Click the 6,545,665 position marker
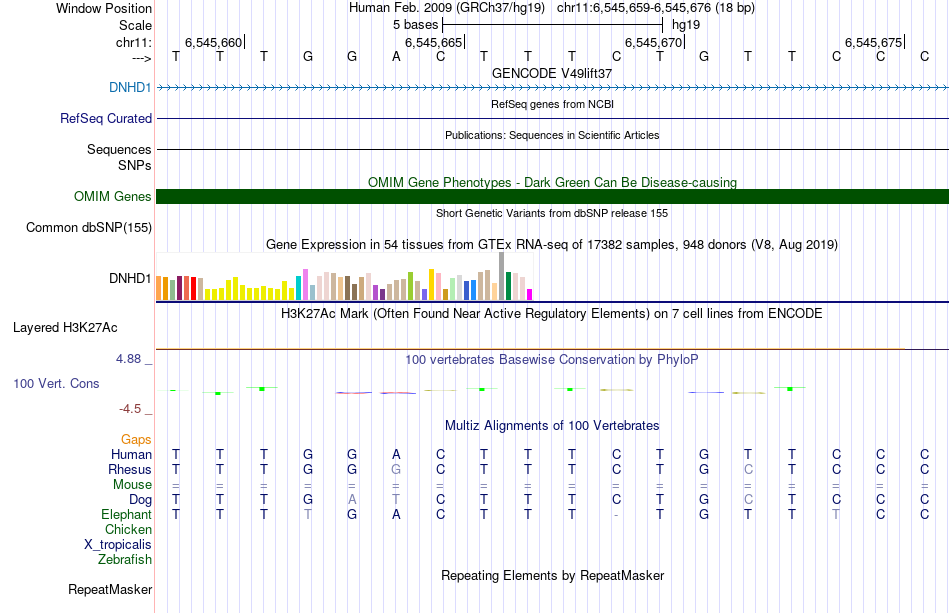Image resolution: width=950 pixels, height=613 pixels. [x=433, y=42]
